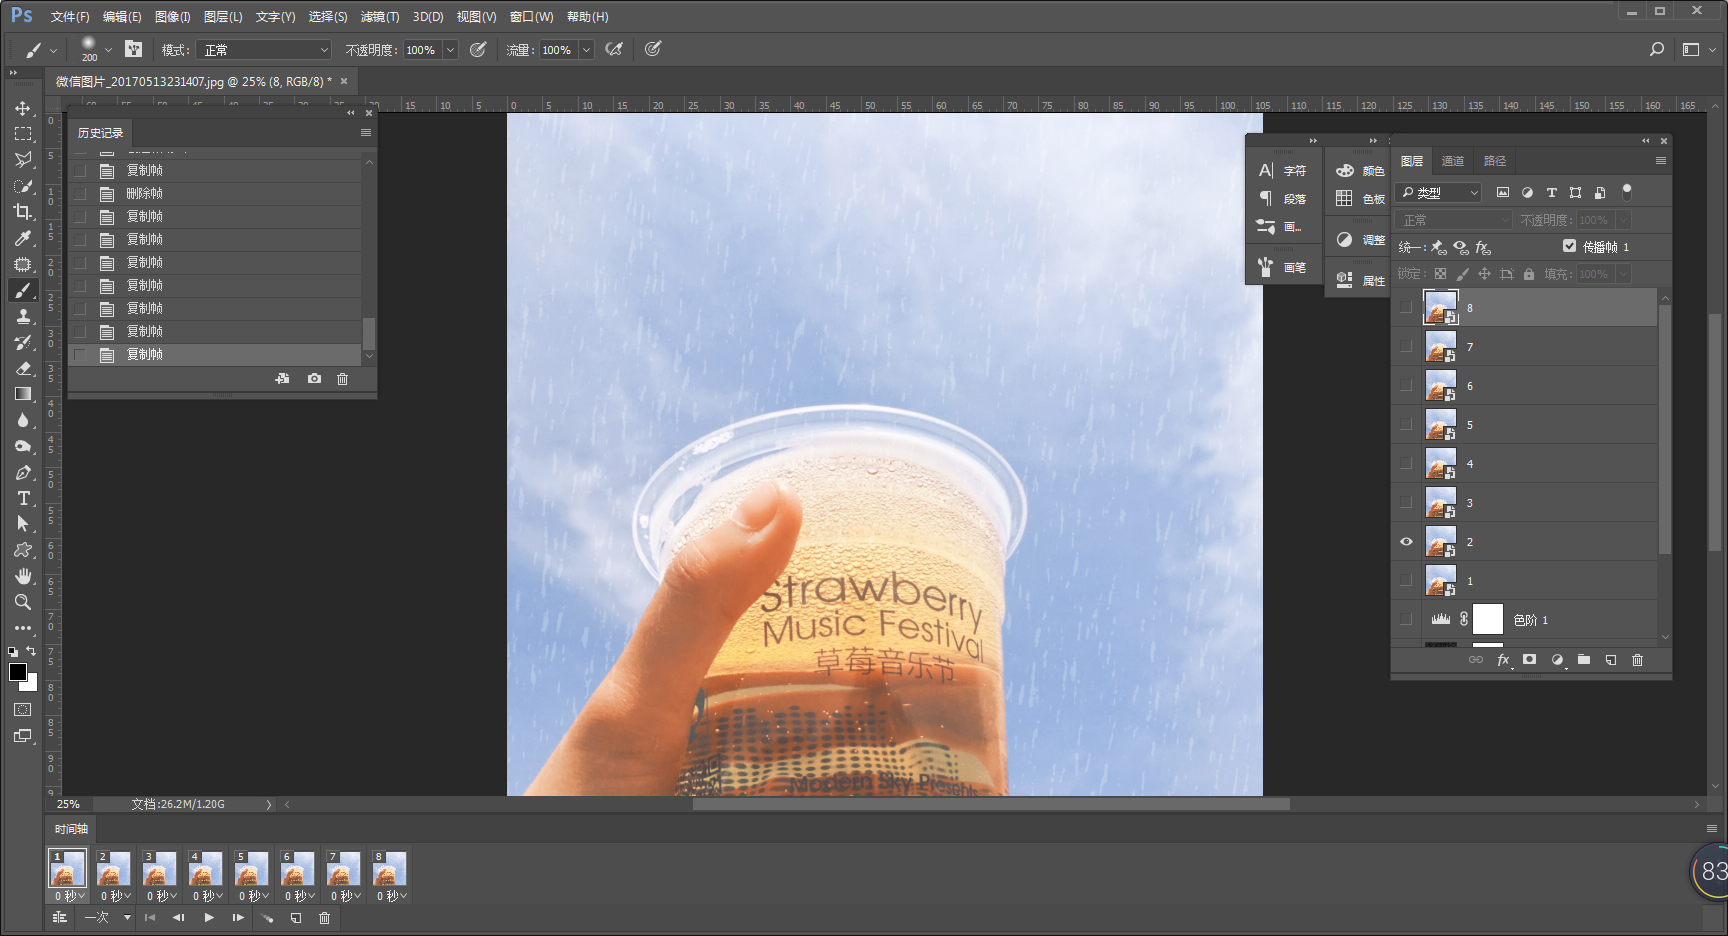
Task: Duplicate the selected frame in the timeline
Action: (x=296, y=918)
